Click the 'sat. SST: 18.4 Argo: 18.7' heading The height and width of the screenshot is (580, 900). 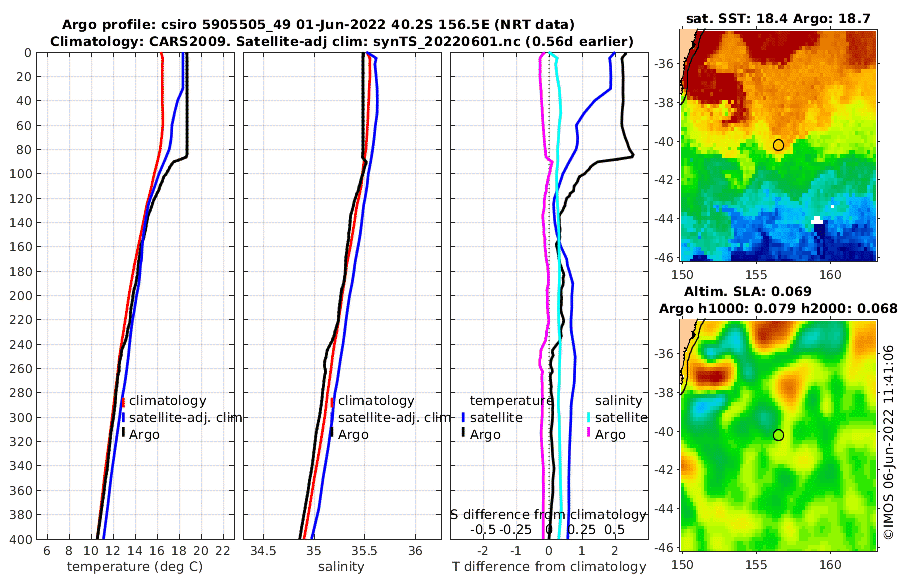click(778, 19)
